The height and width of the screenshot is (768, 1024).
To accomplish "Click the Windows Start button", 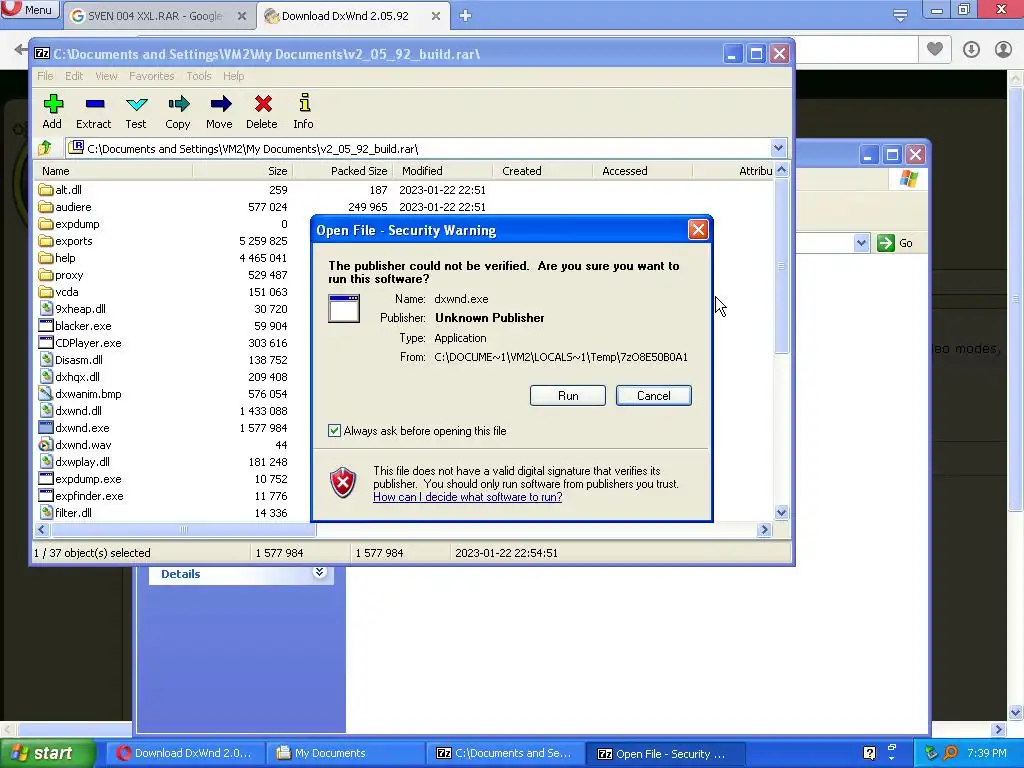I will click(x=47, y=753).
